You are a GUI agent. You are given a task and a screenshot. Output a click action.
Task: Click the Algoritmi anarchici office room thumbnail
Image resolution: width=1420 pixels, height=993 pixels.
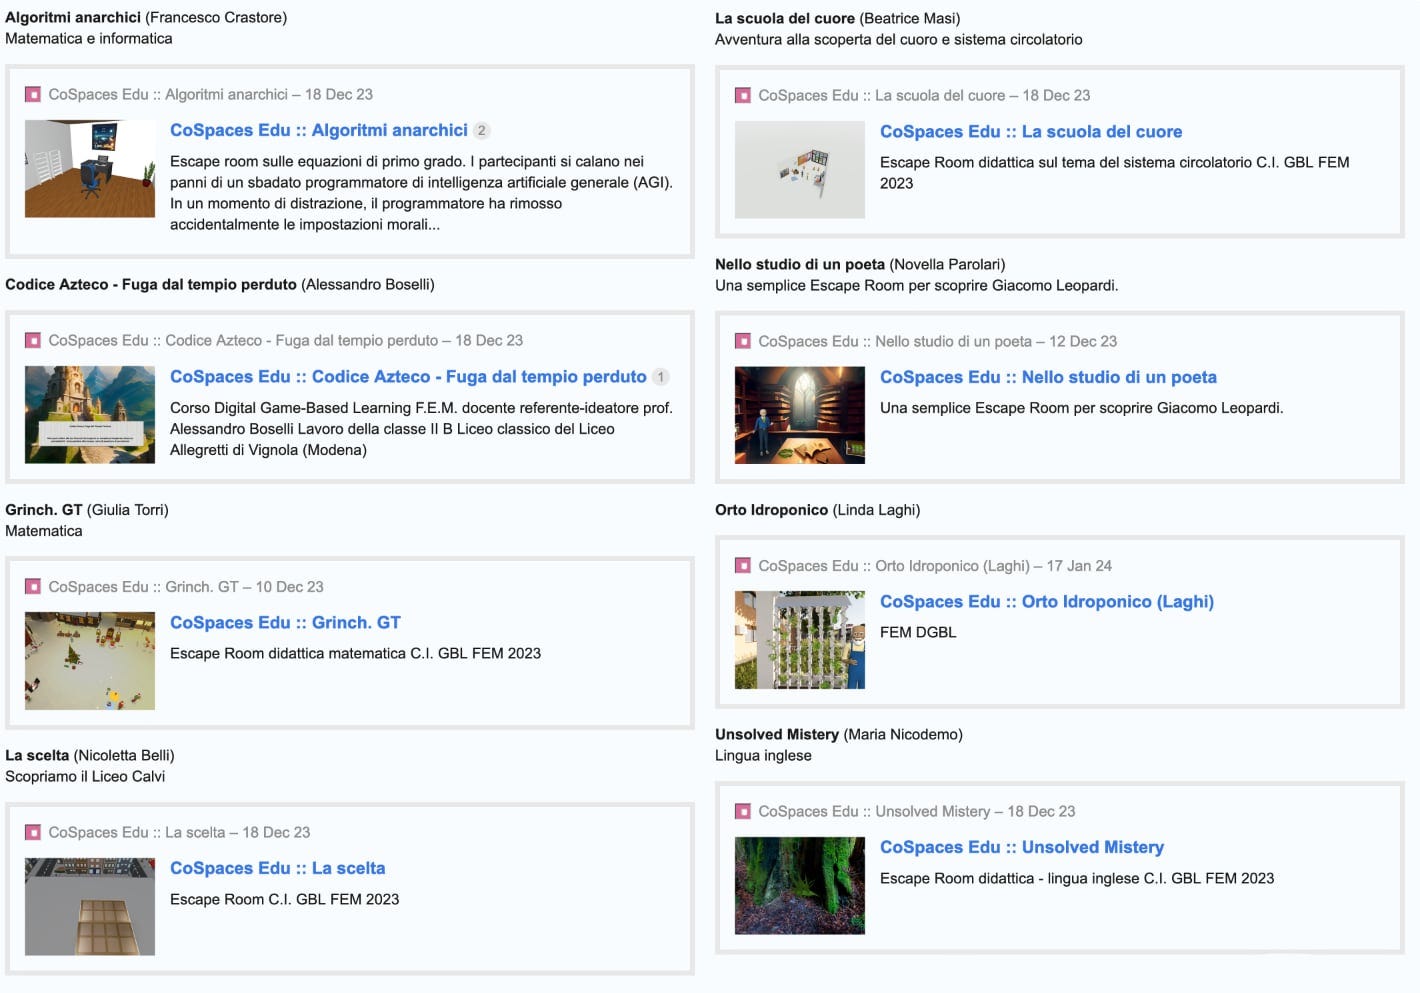(x=90, y=169)
